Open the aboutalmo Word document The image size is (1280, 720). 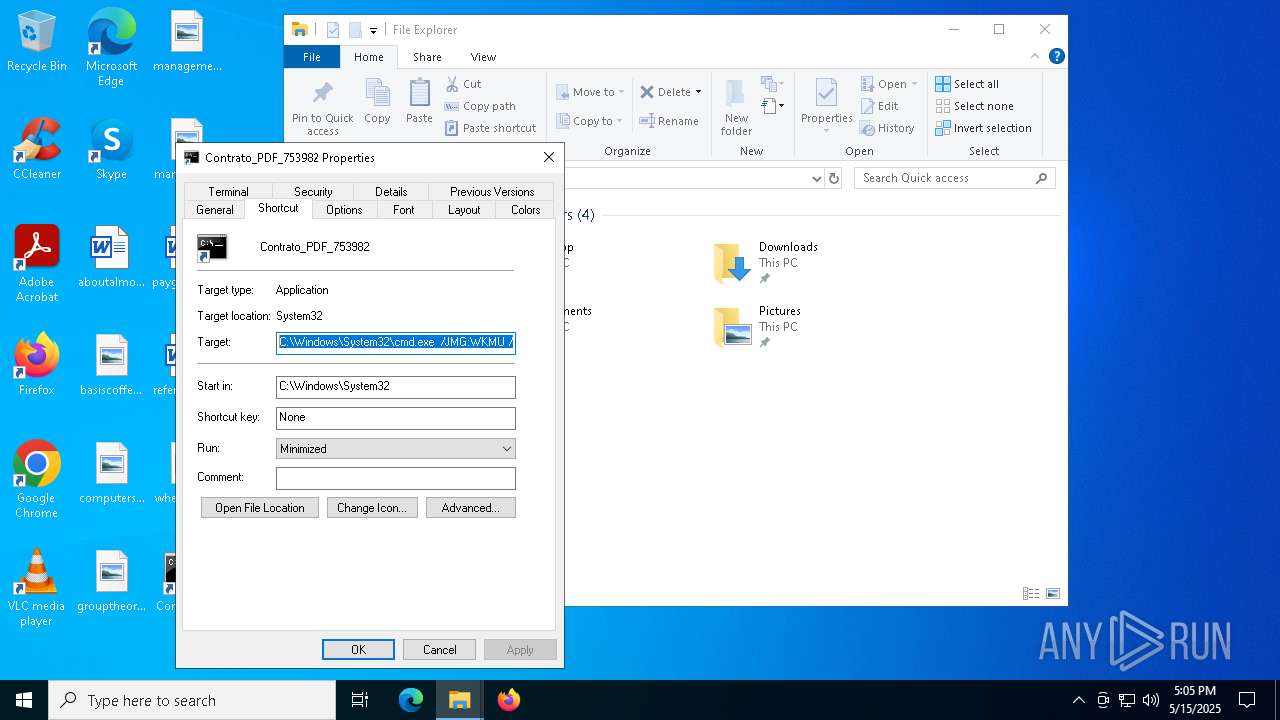[111, 257]
